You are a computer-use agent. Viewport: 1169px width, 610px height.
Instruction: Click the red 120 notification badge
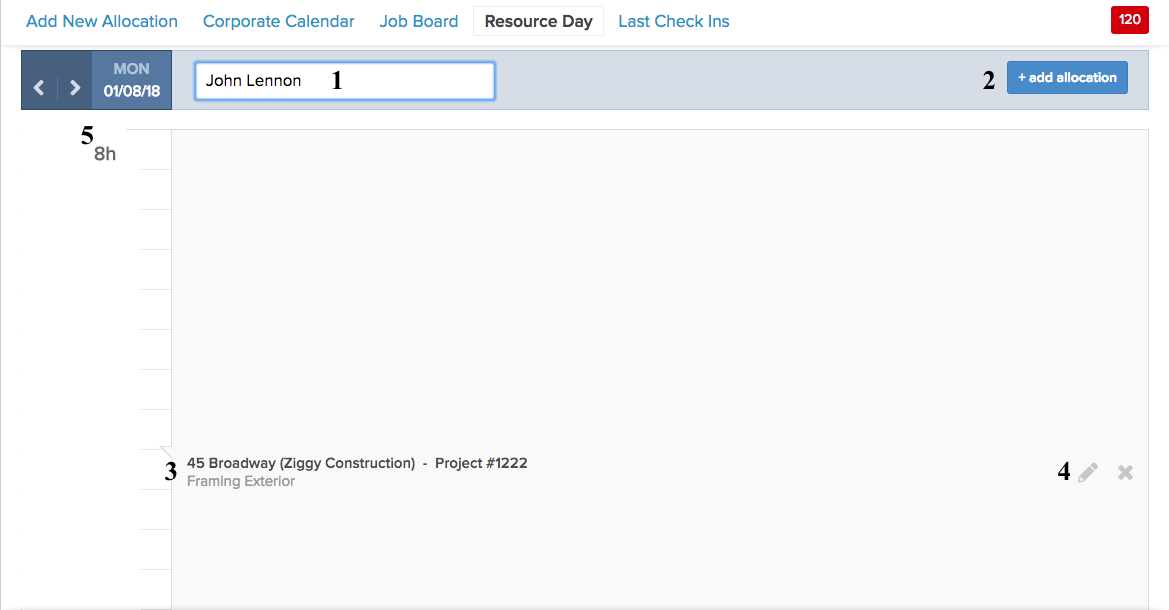(1129, 20)
